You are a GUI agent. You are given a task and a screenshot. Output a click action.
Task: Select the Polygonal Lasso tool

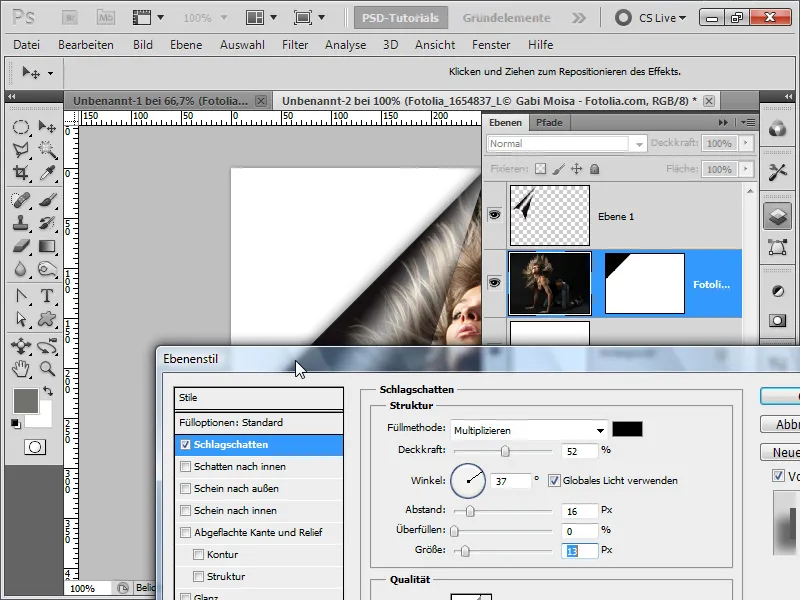pyautogui.click(x=20, y=149)
